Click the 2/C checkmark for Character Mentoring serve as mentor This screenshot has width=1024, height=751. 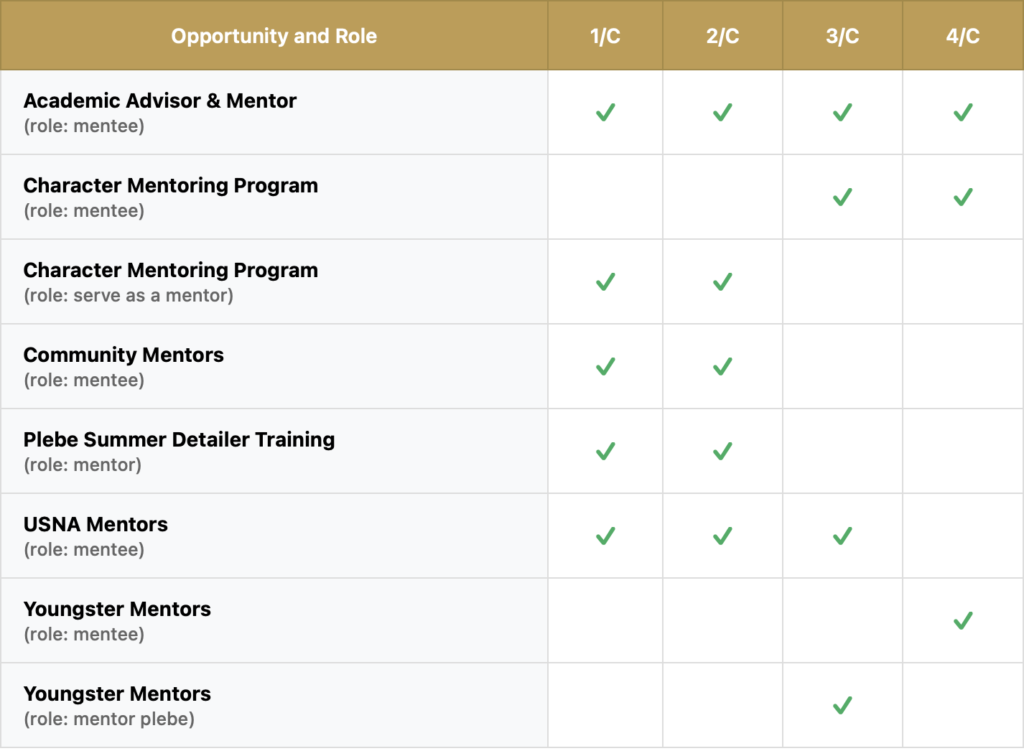click(x=722, y=282)
